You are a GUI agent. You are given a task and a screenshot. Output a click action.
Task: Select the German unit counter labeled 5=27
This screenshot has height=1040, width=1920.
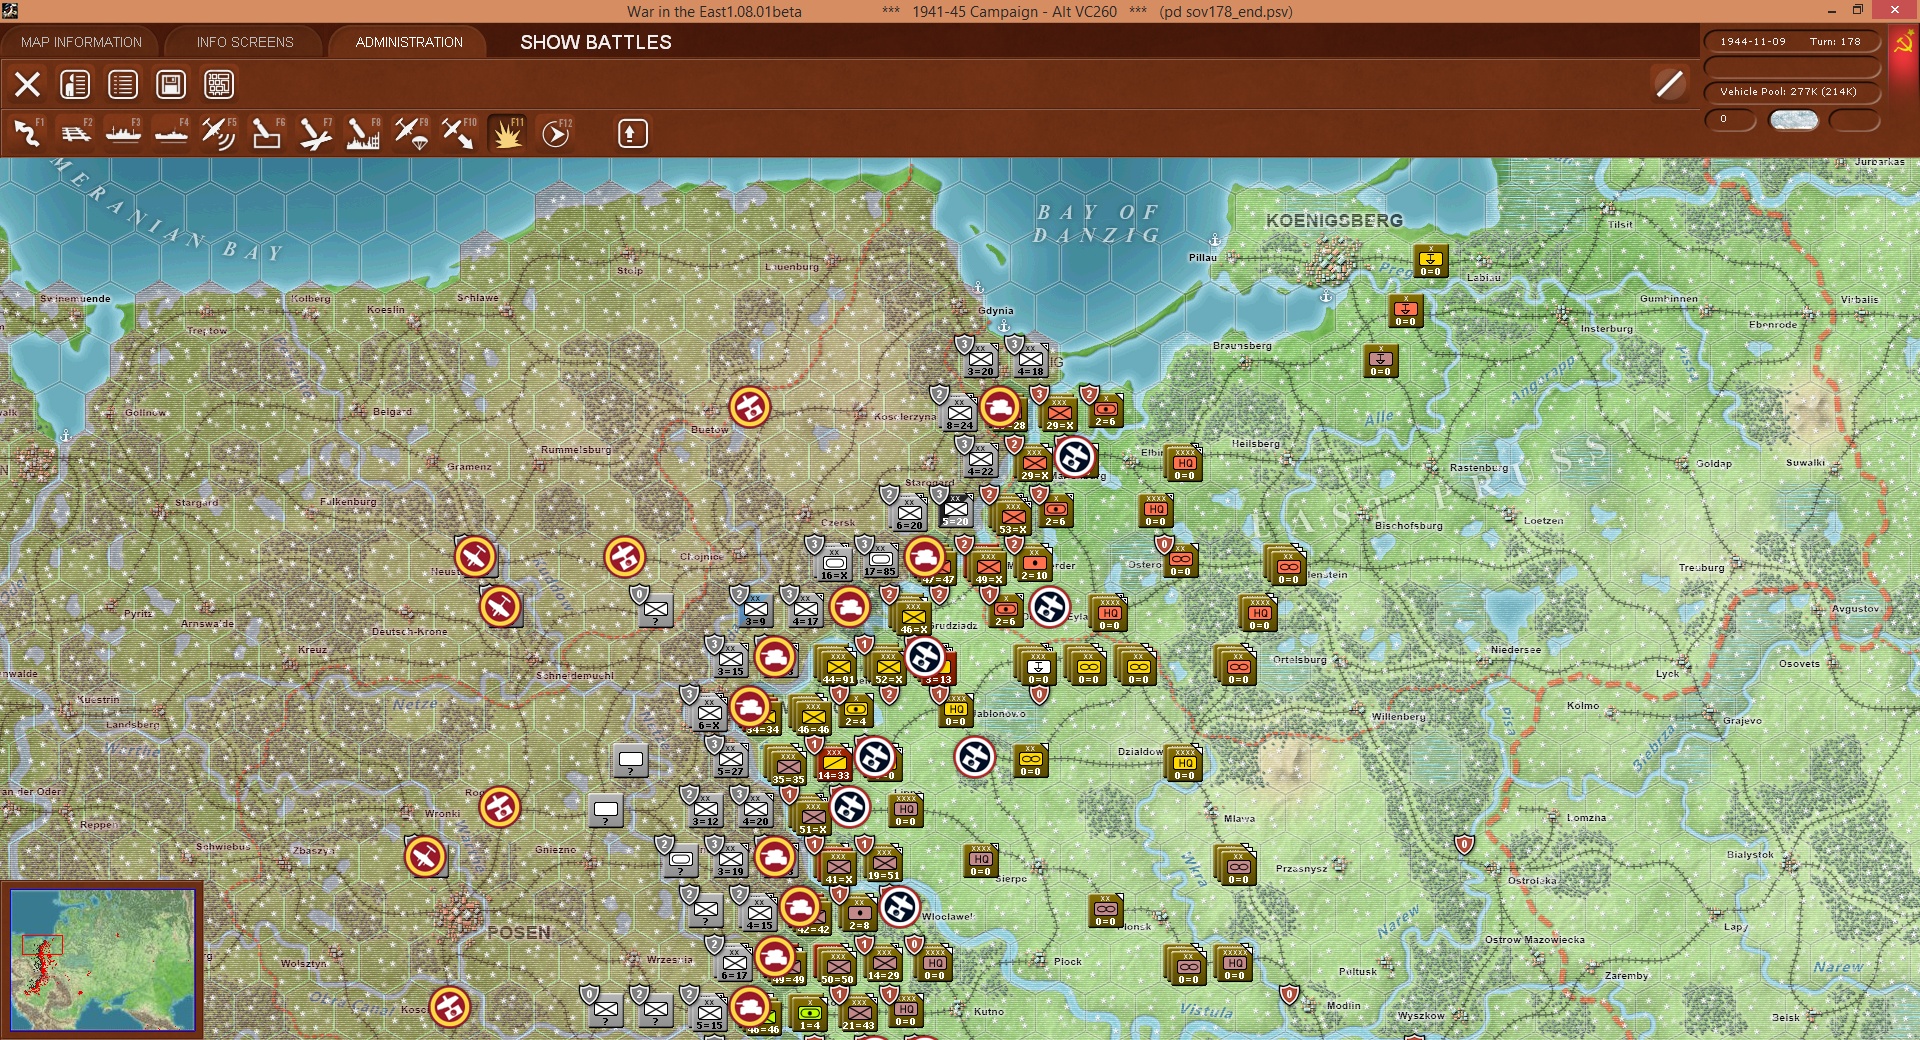click(x=731, y=761)
